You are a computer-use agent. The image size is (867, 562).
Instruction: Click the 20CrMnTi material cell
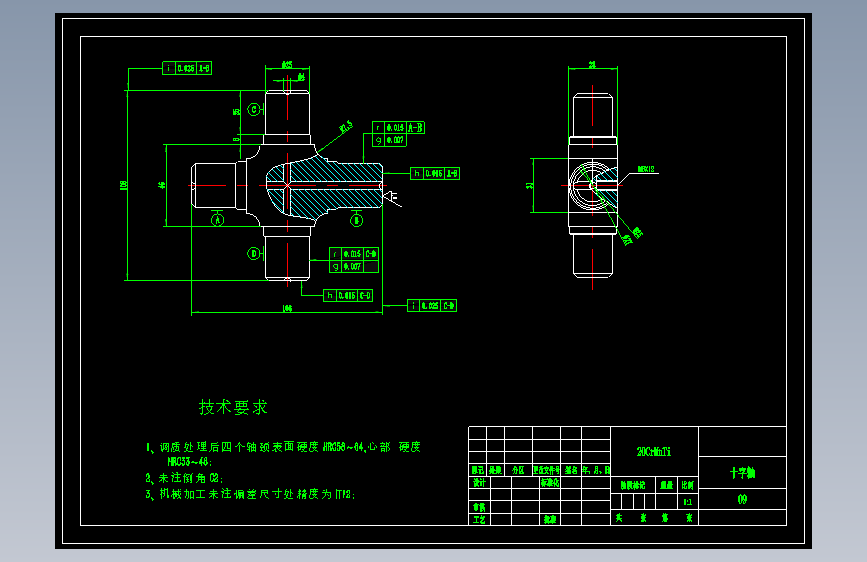654,451
